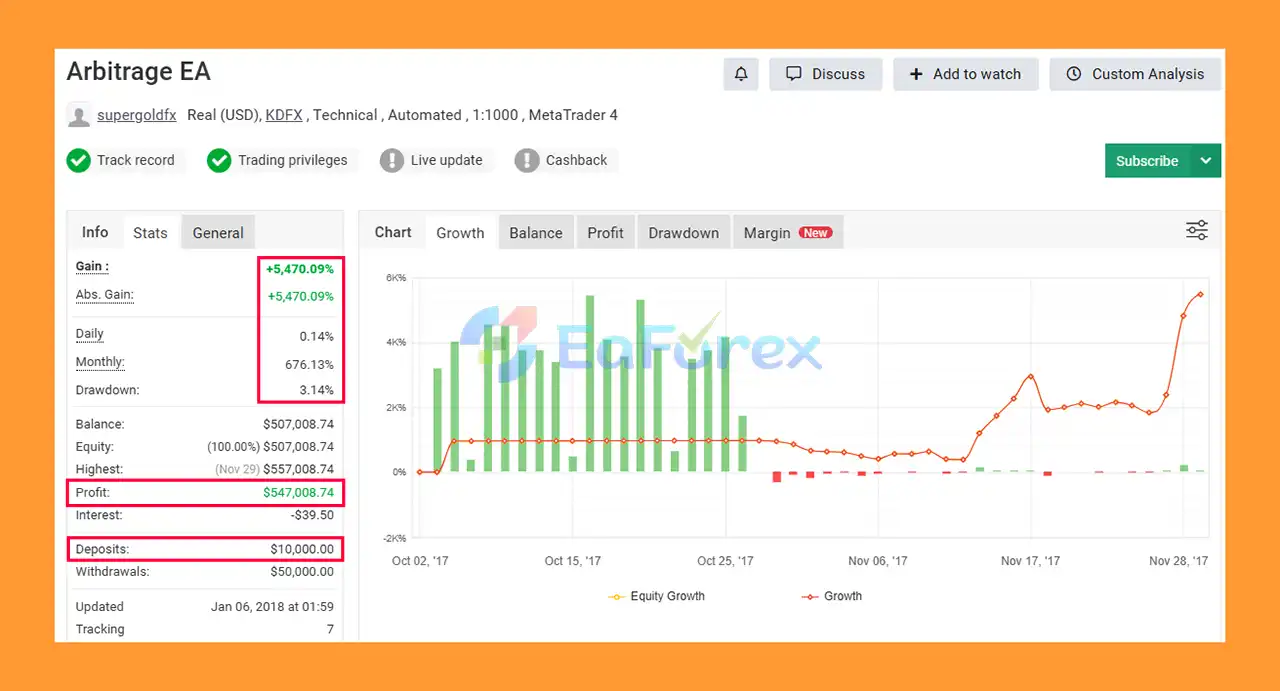Click the Track record green checkmark icon
1280x691 pixels.
coord(79,160)
